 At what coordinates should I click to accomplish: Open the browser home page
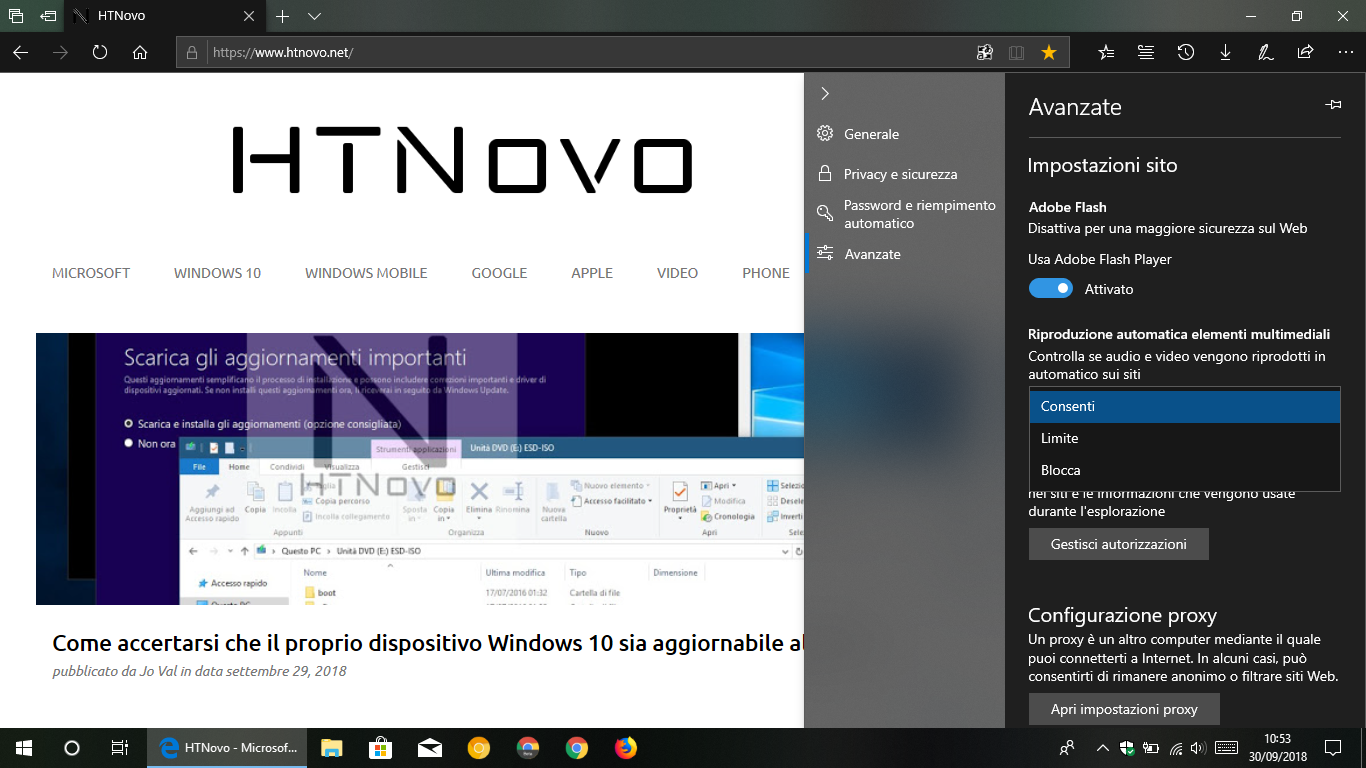point(140,52)
